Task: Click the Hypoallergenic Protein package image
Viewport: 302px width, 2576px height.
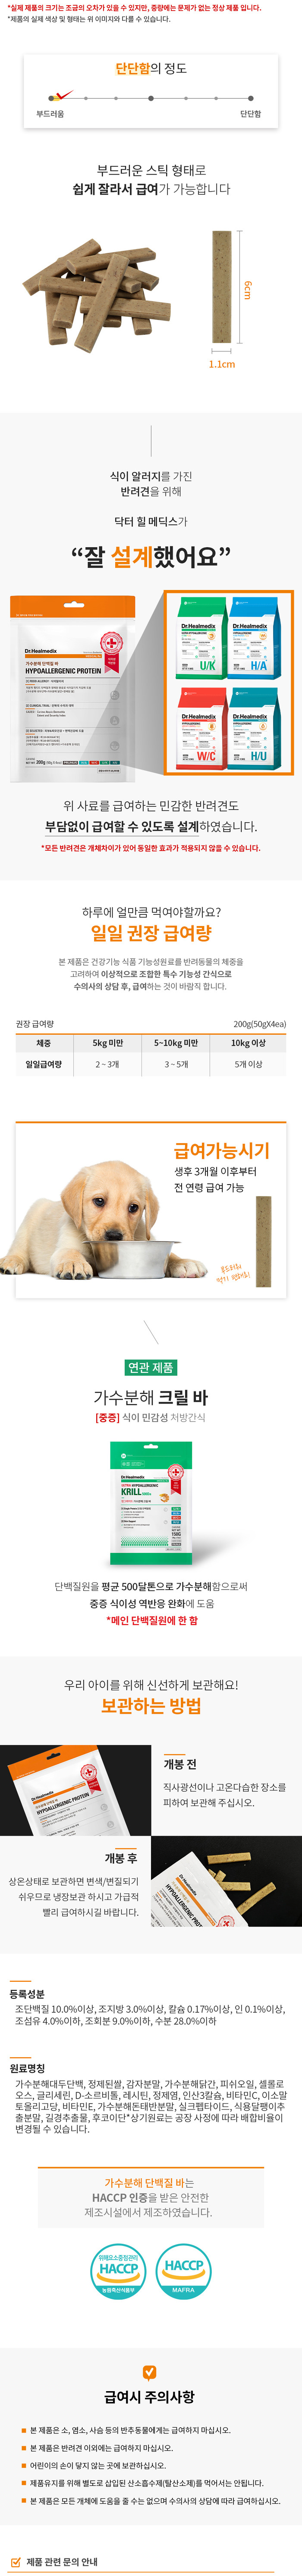Action: pyautogui.click(x=73, y=689)
